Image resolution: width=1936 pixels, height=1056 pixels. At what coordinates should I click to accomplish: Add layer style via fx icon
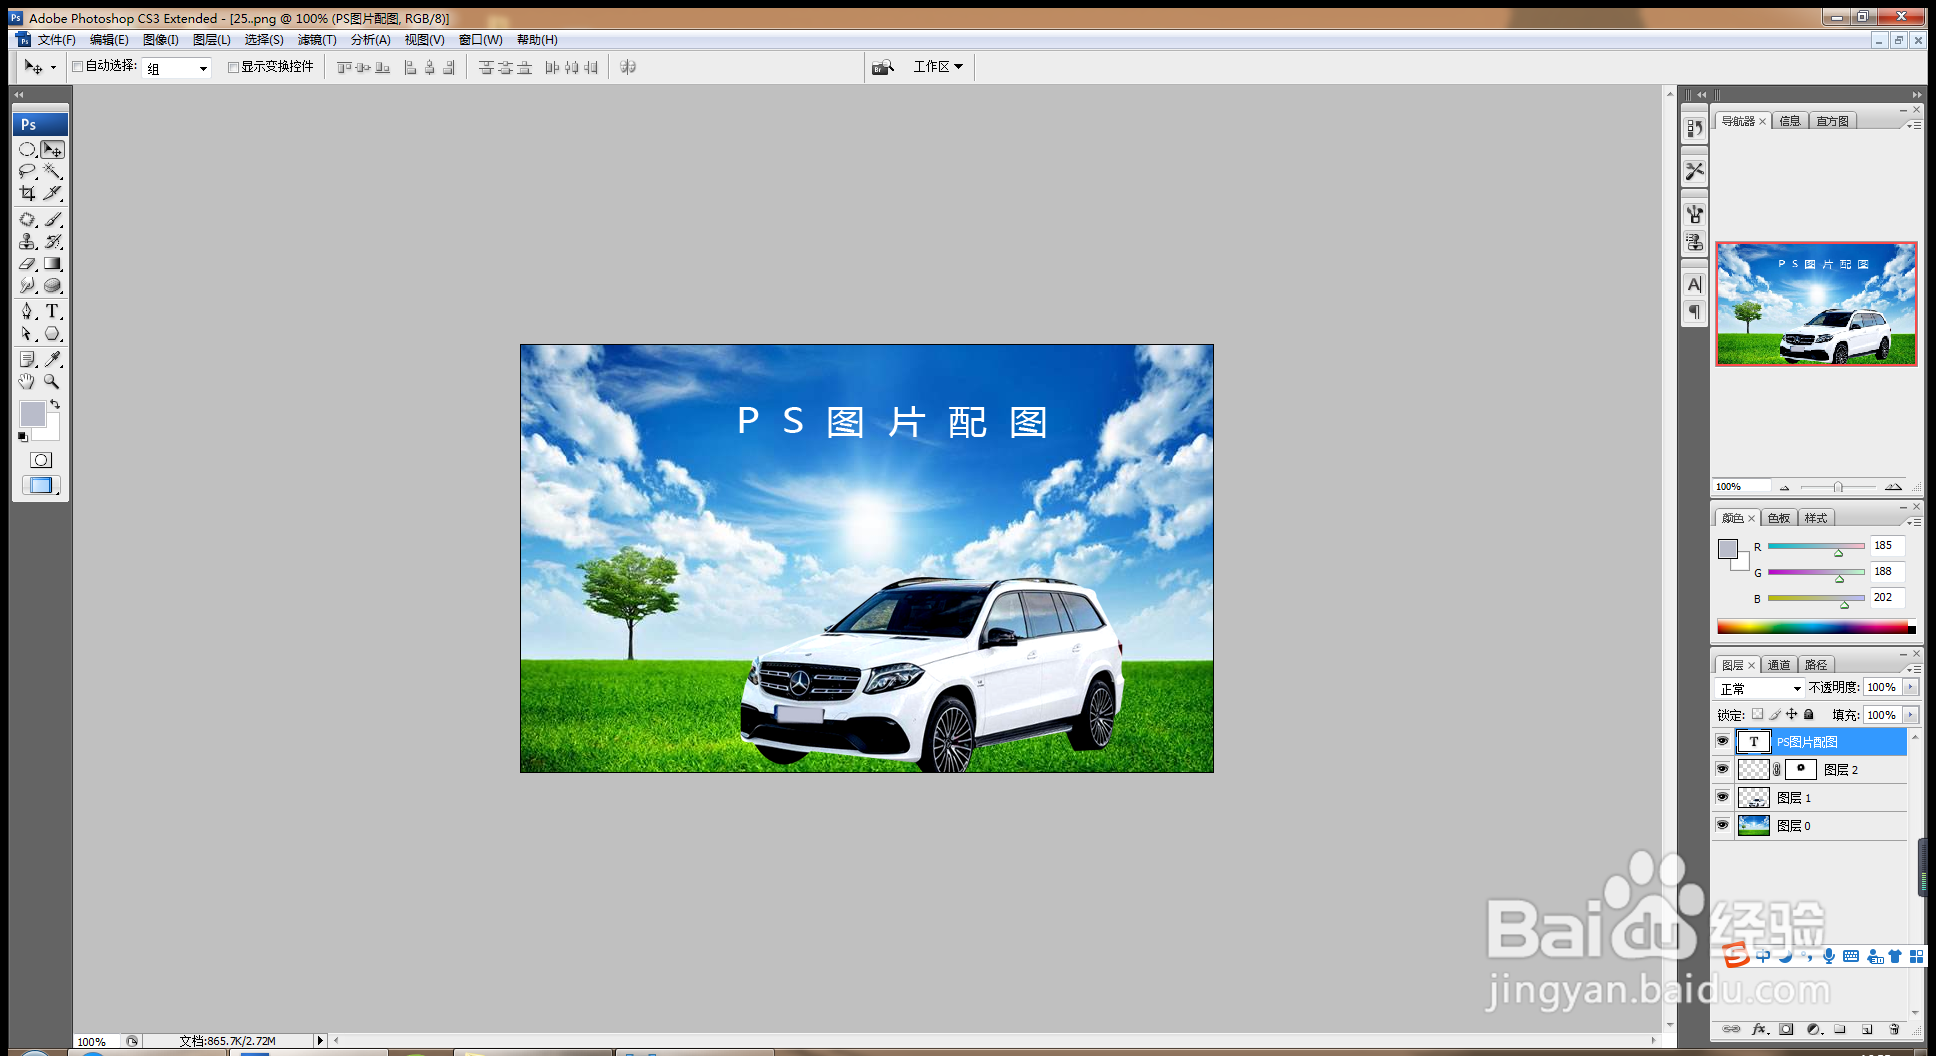1759,1029
